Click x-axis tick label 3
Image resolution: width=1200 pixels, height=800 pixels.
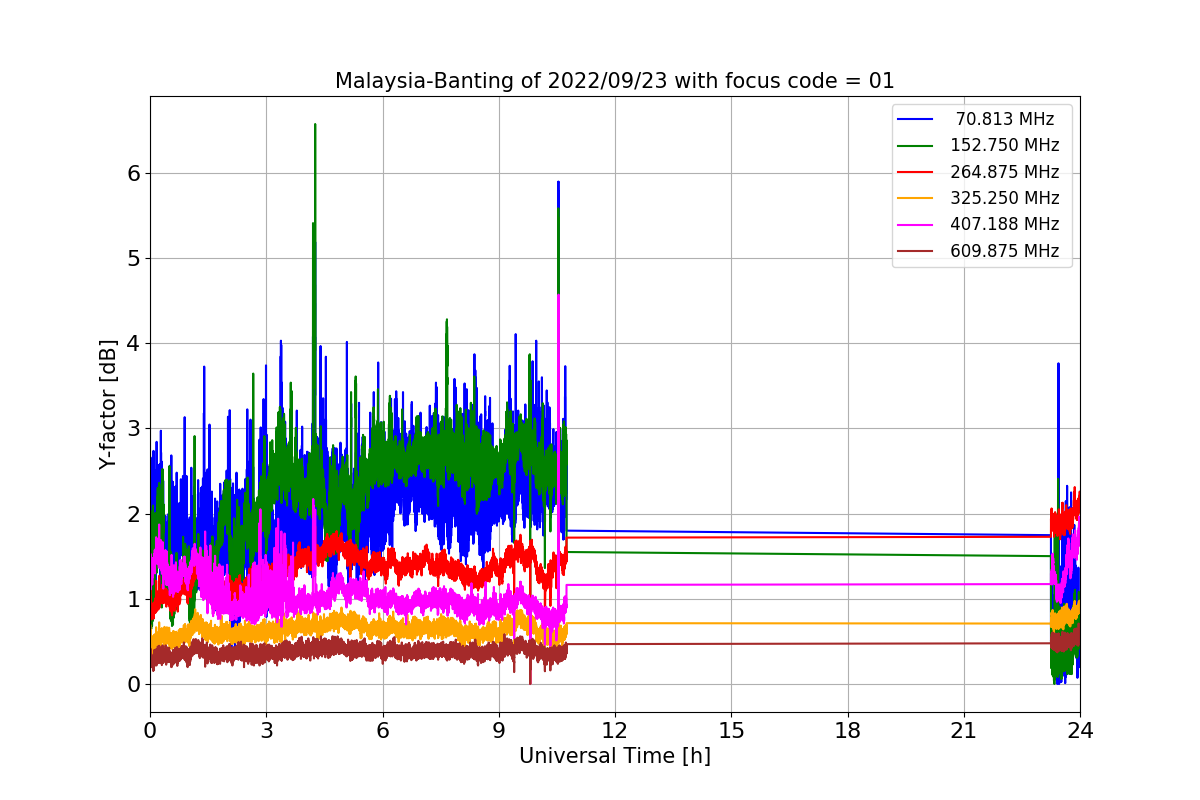[x=266, y=730]
